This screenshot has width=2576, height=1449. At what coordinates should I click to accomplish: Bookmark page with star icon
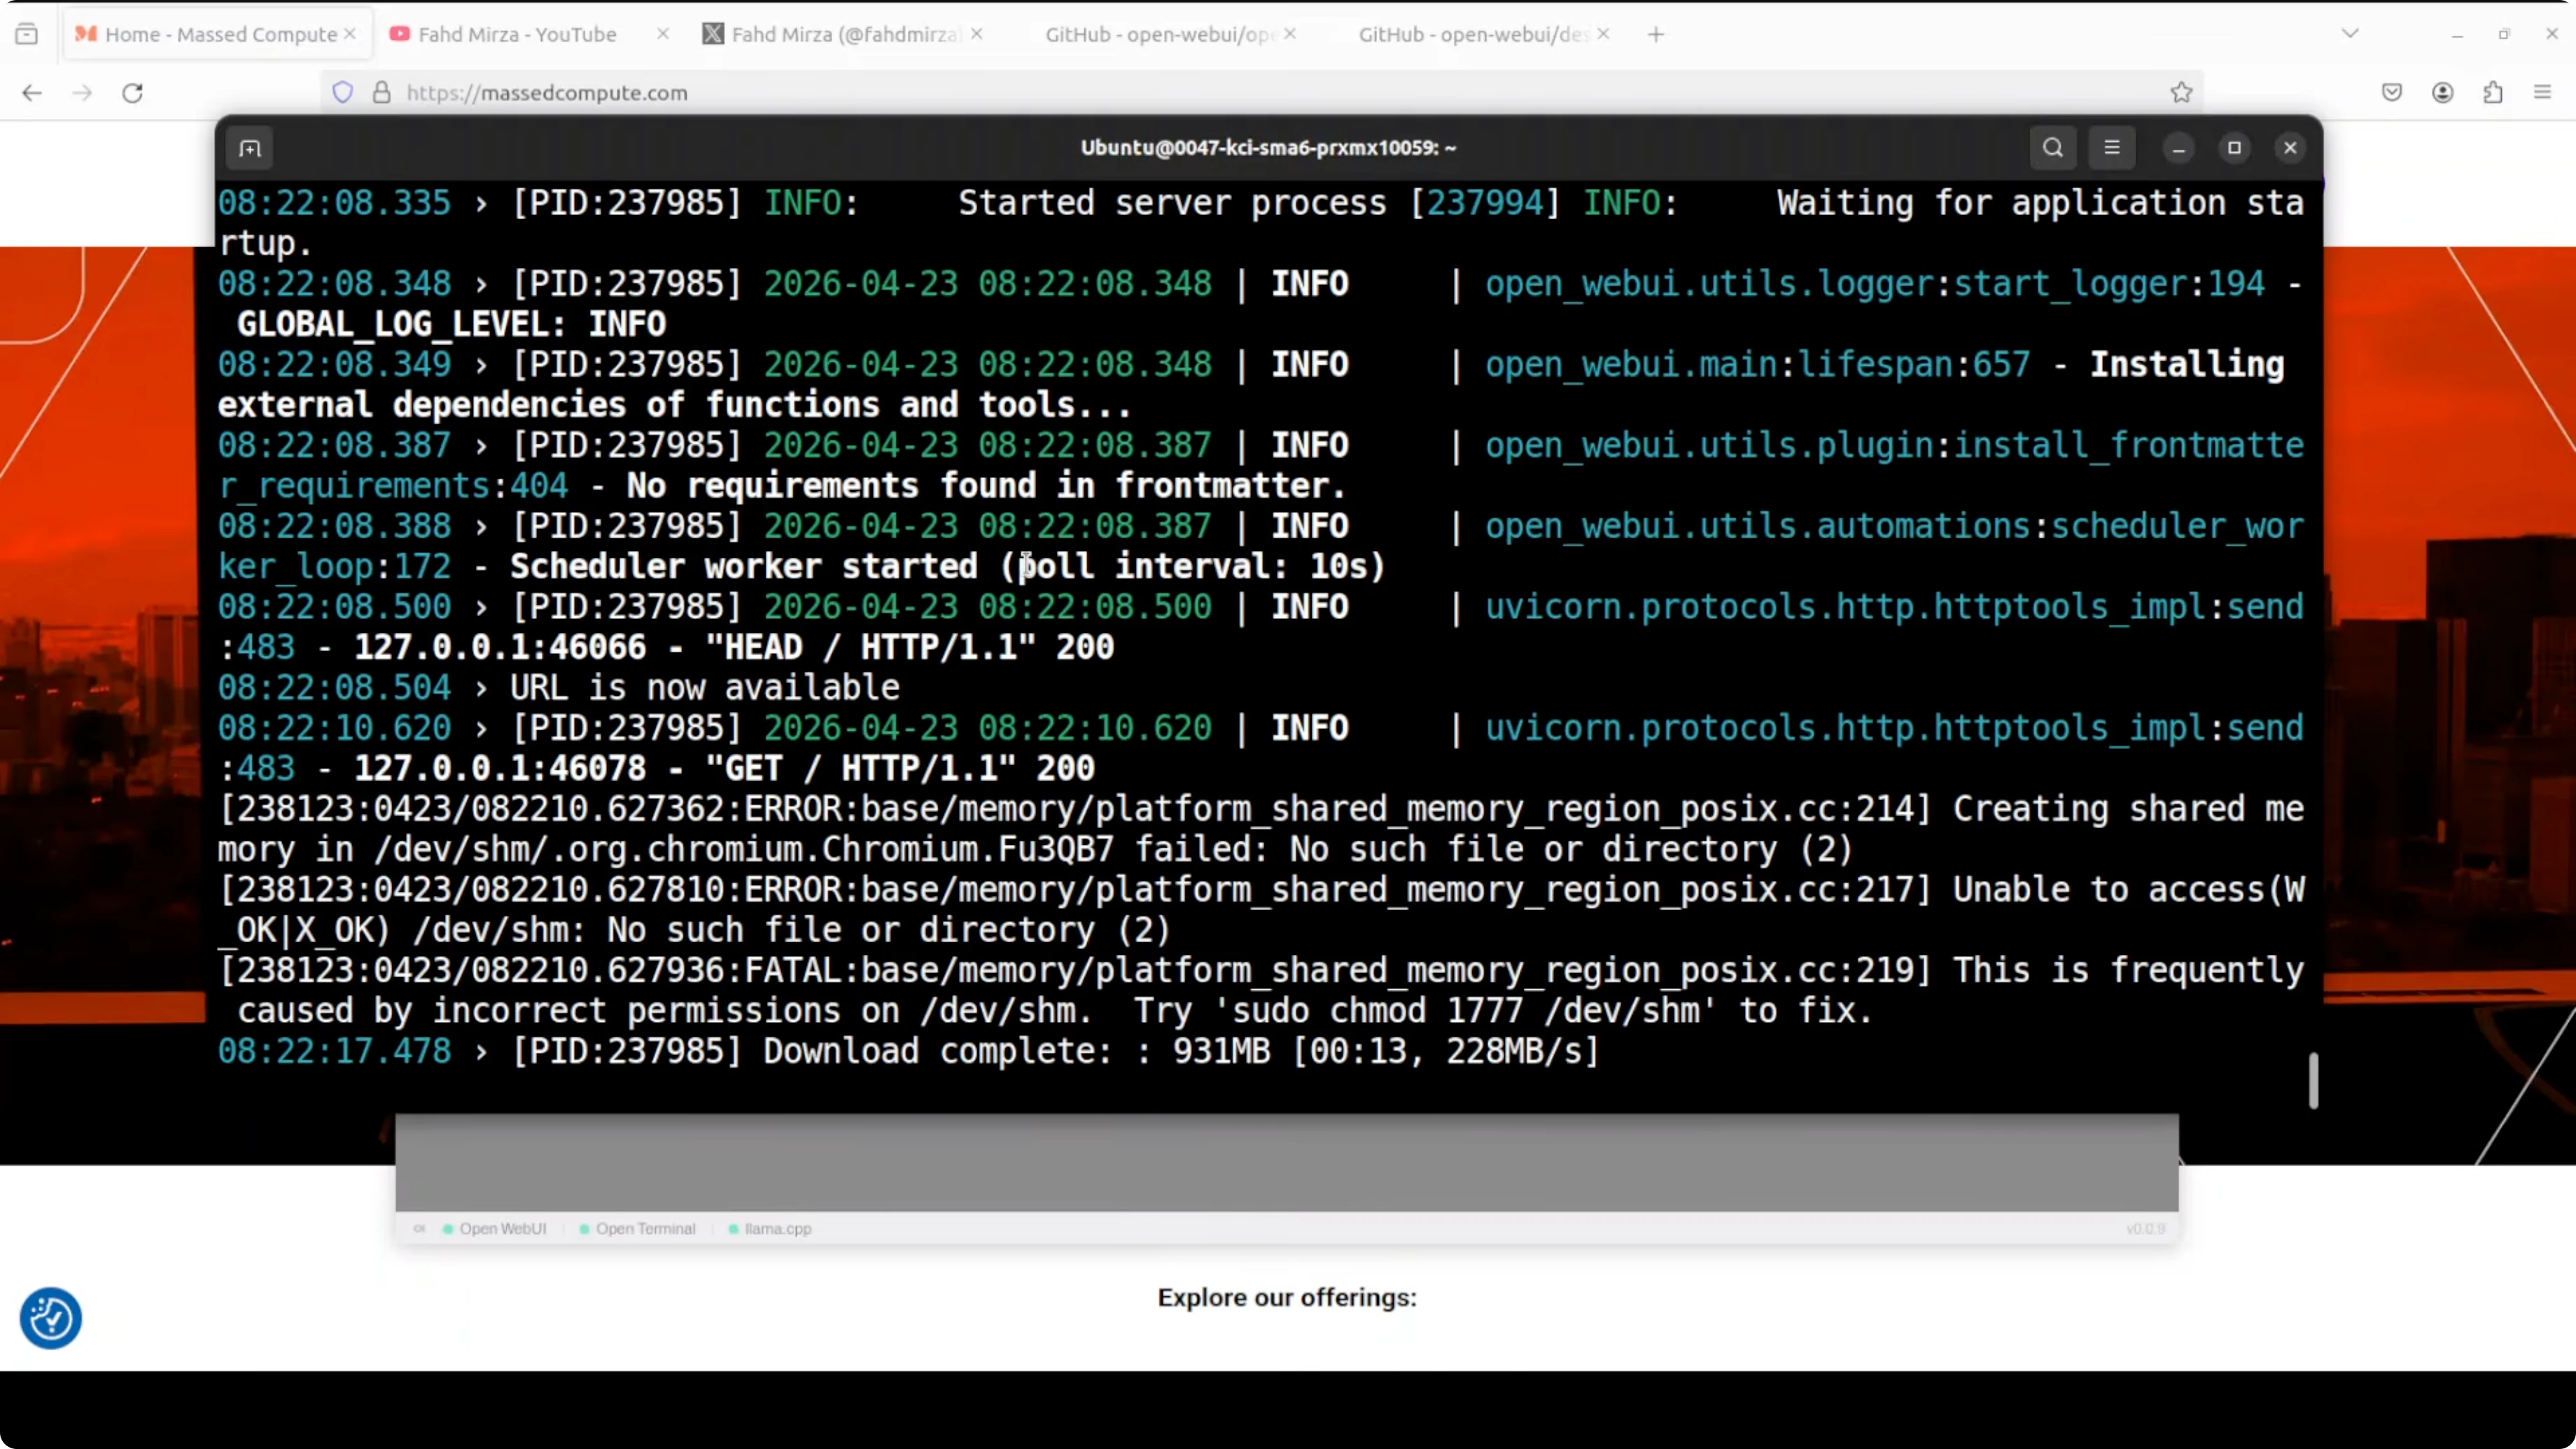tap(2181, 93)
